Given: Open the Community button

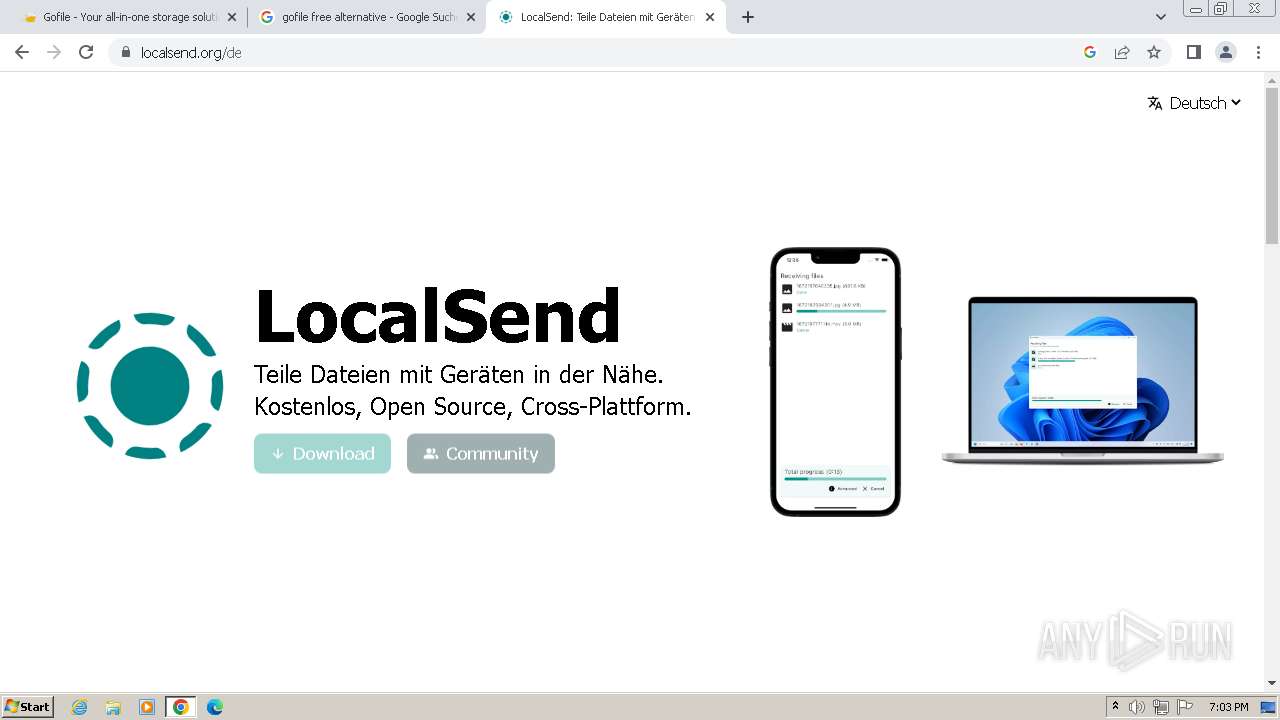Looking at the screenshot, I should [x=481, y=454].
